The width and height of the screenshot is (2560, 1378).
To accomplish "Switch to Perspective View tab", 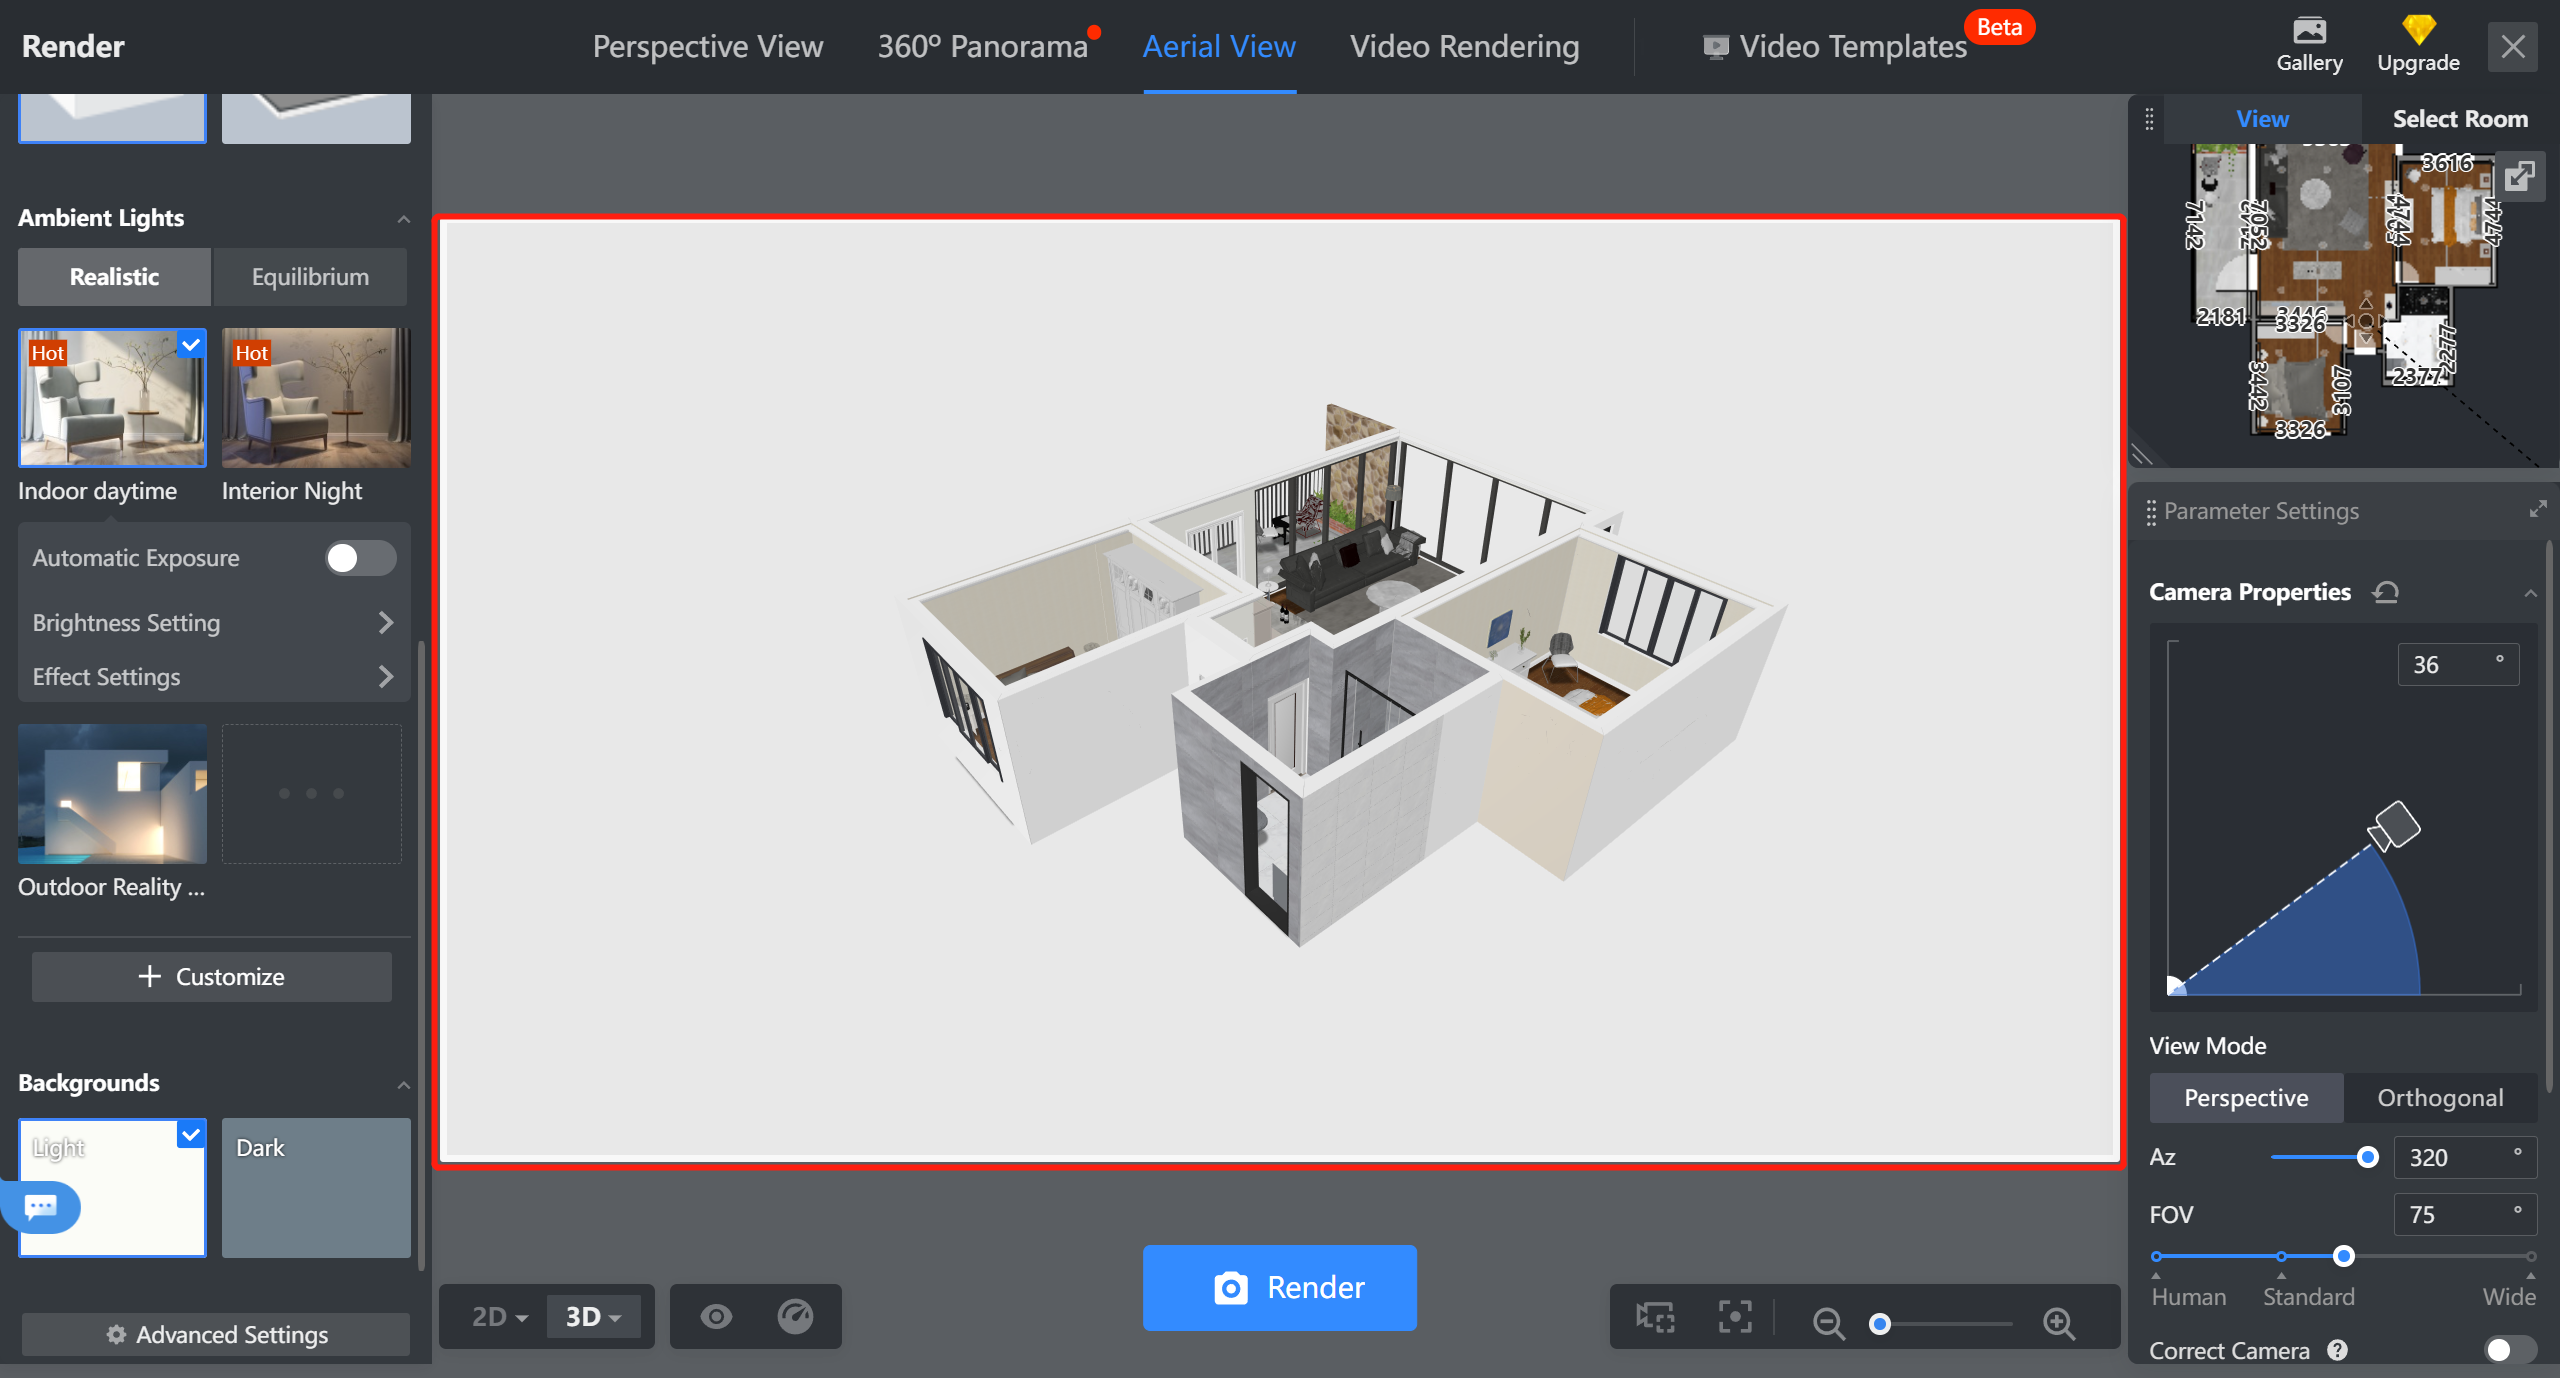I will (x=707, y=47).
